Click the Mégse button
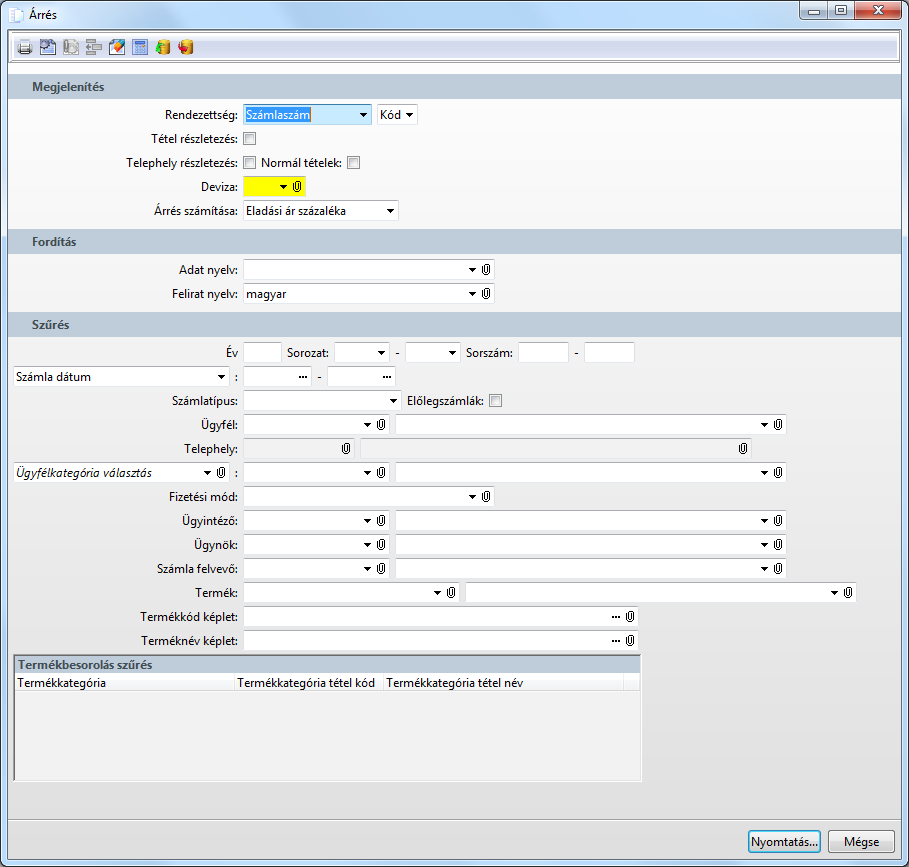Viewport: 909px width, 867px height. click(x=861, y=842)
